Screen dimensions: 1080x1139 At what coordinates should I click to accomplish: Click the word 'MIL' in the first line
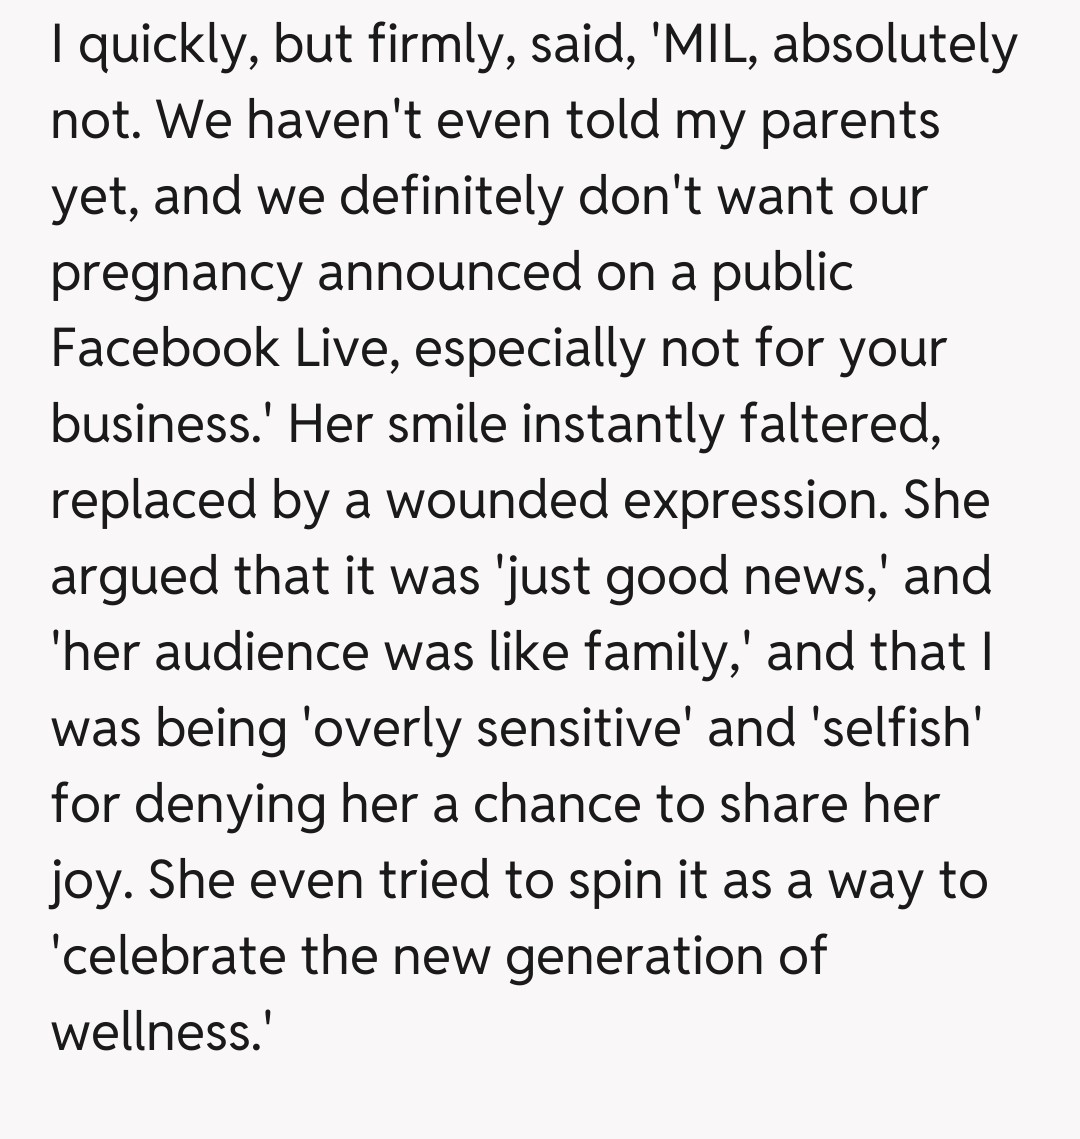pos(706,45)
